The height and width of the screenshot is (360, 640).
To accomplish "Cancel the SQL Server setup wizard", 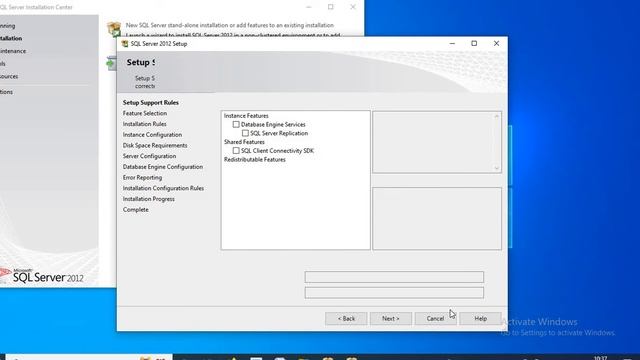I will (435, 318).
